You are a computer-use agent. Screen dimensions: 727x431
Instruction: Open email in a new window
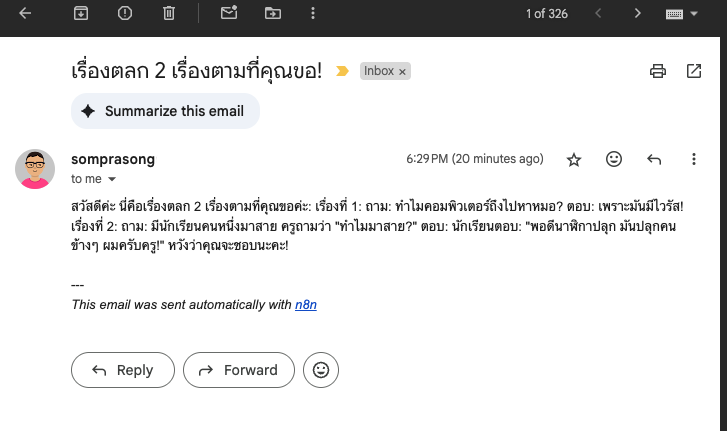694,71
